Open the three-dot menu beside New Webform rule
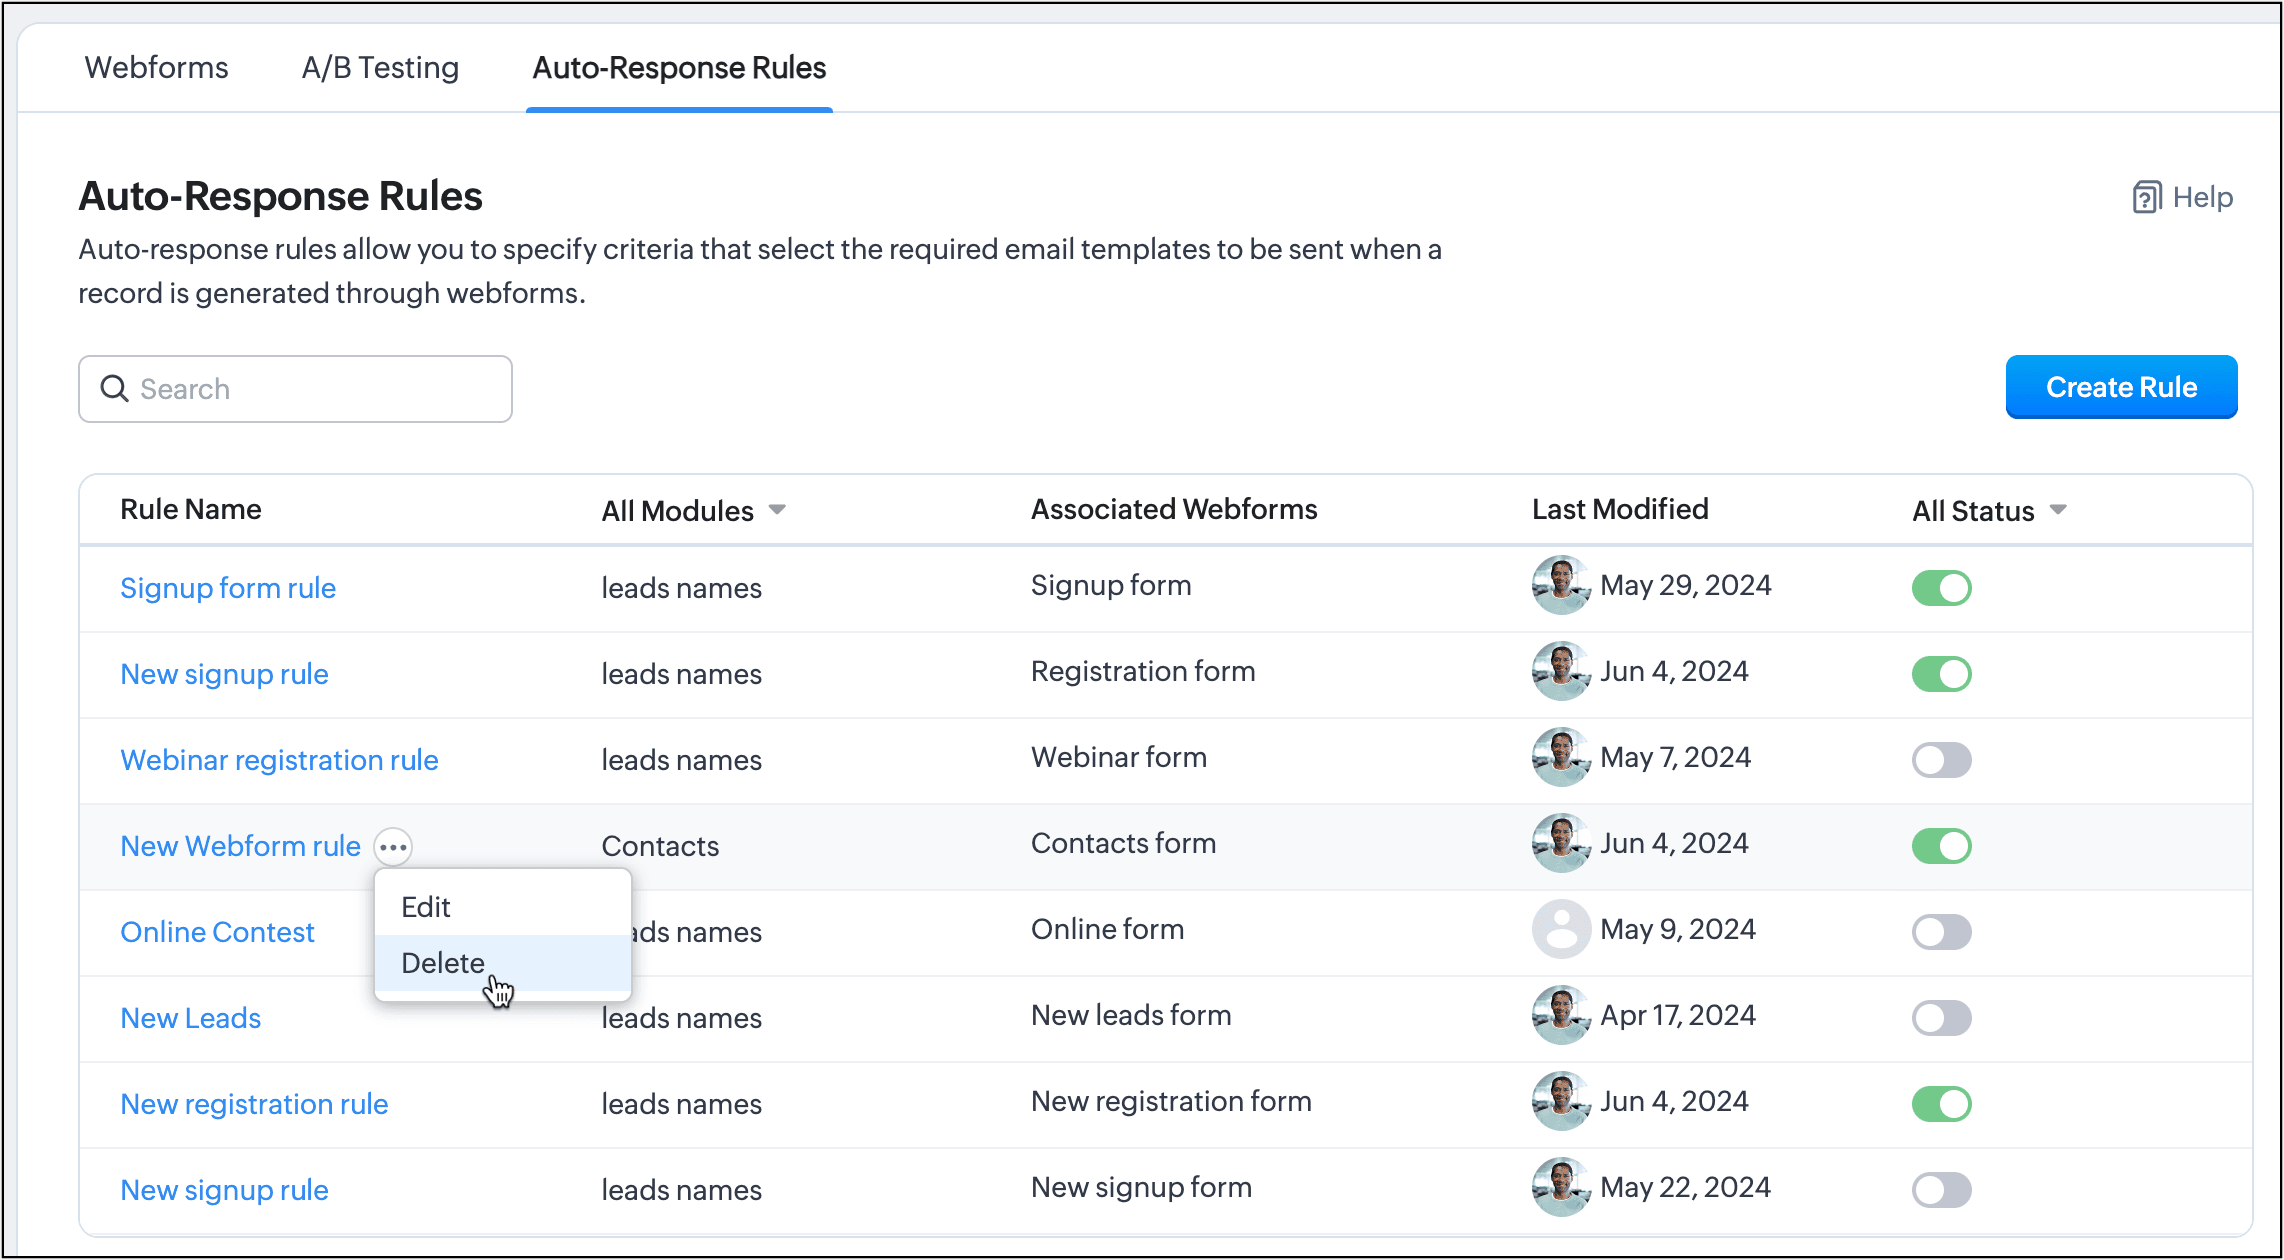2284x1260 pixels. click(393, 847)
